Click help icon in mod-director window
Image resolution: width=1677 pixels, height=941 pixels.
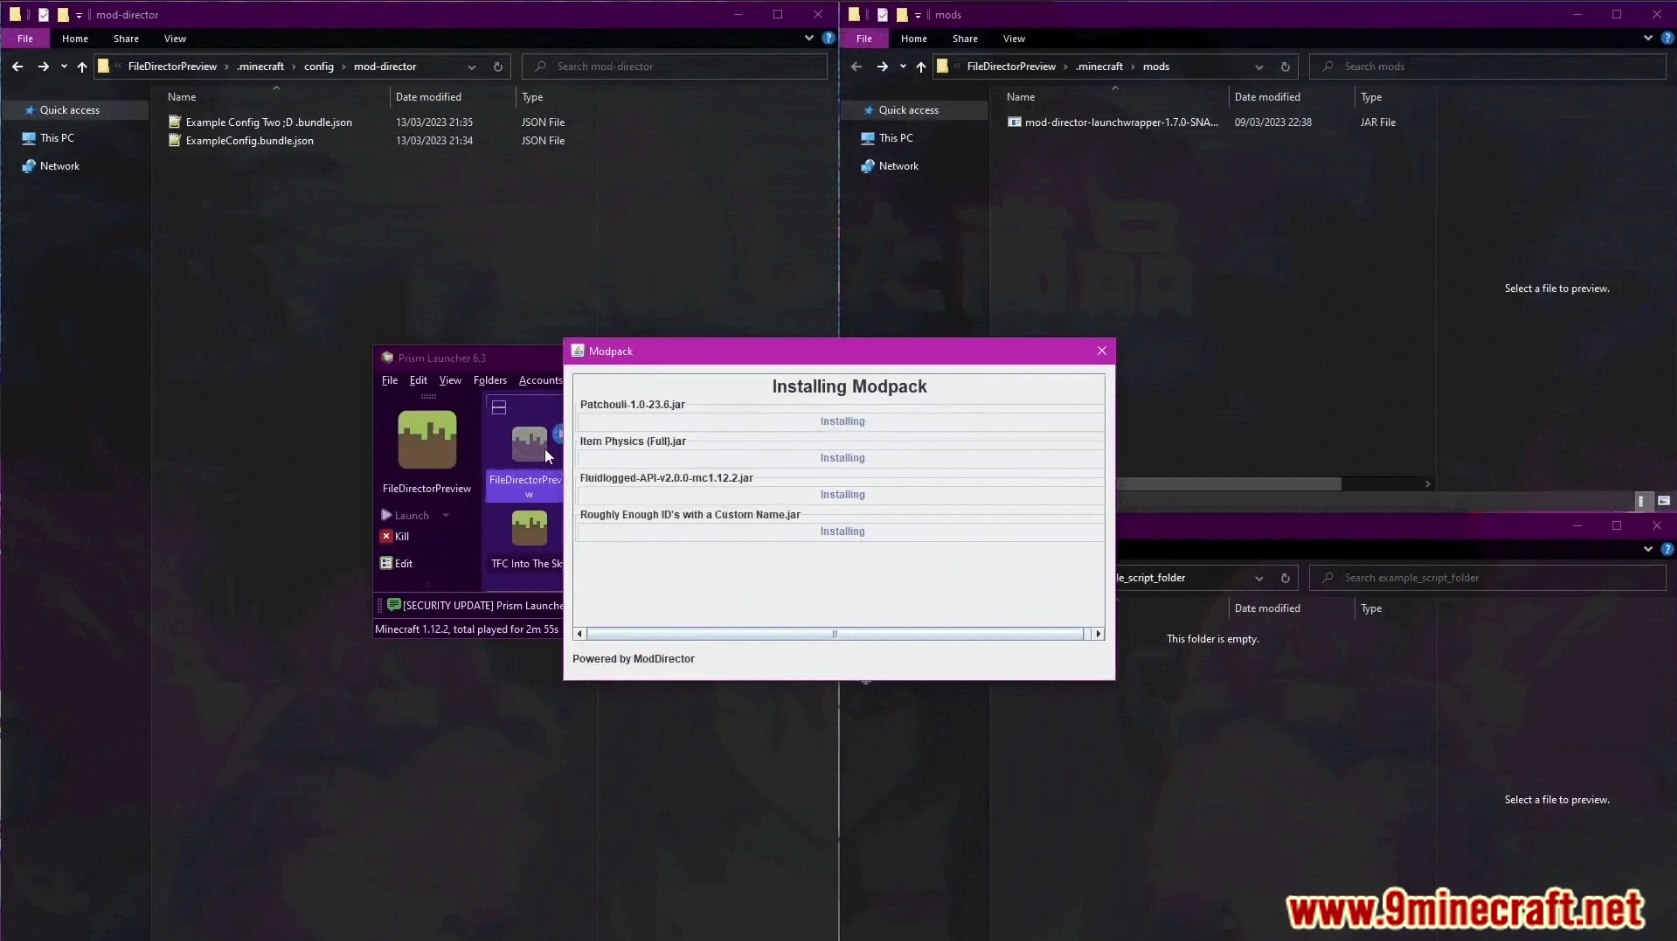(x=828, y=38)
